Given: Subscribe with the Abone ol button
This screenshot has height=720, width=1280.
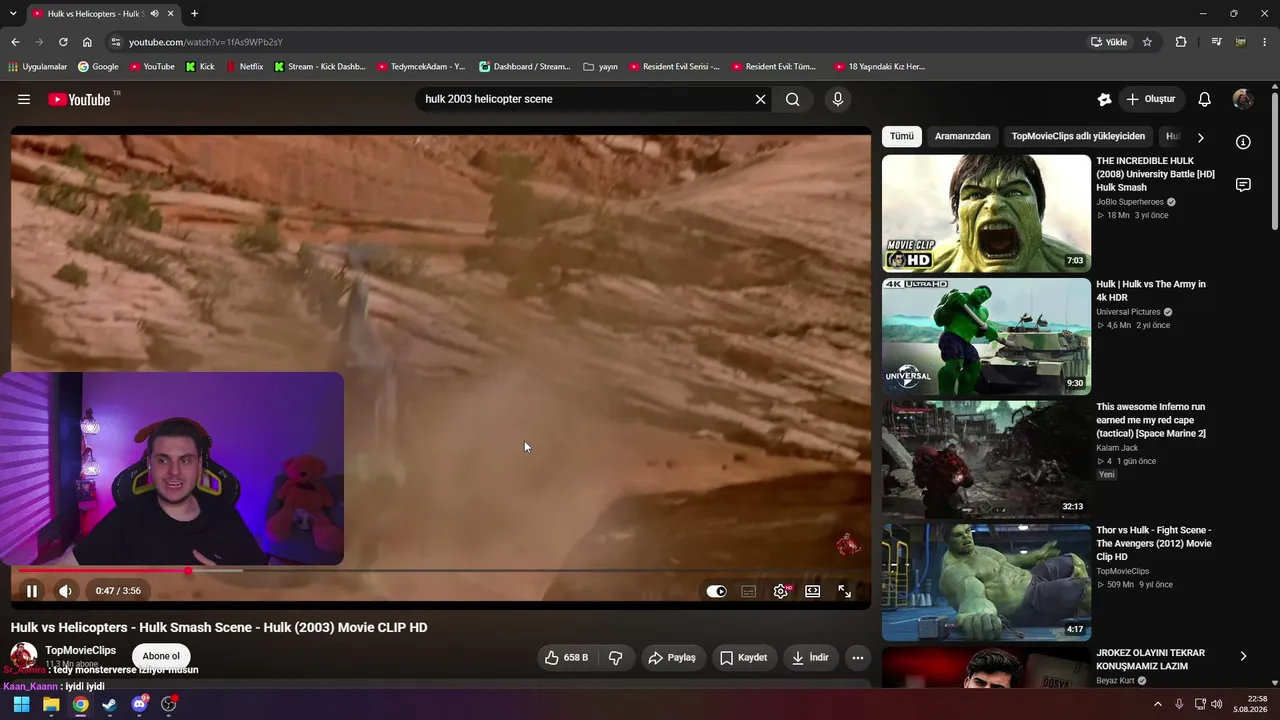Looking at the screenshot, I should (161, 656).
